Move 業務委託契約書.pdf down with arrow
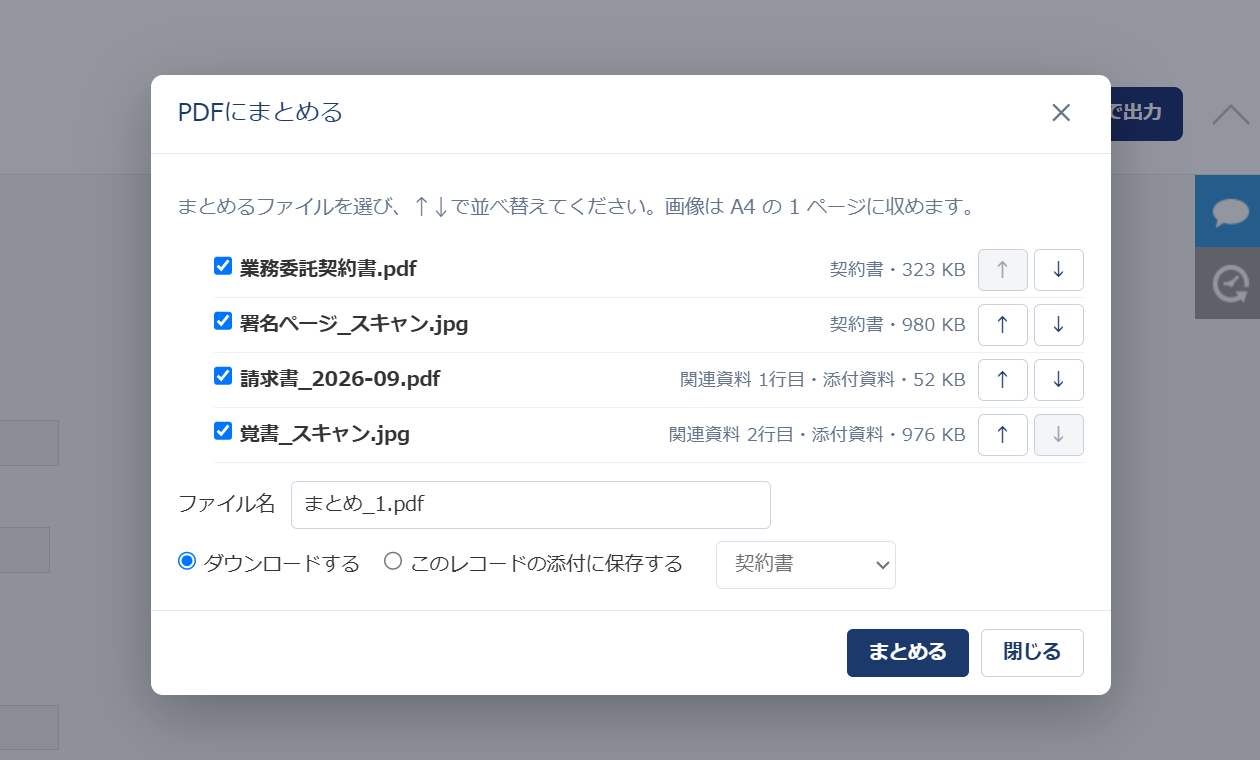 [x=1059, y=270]
